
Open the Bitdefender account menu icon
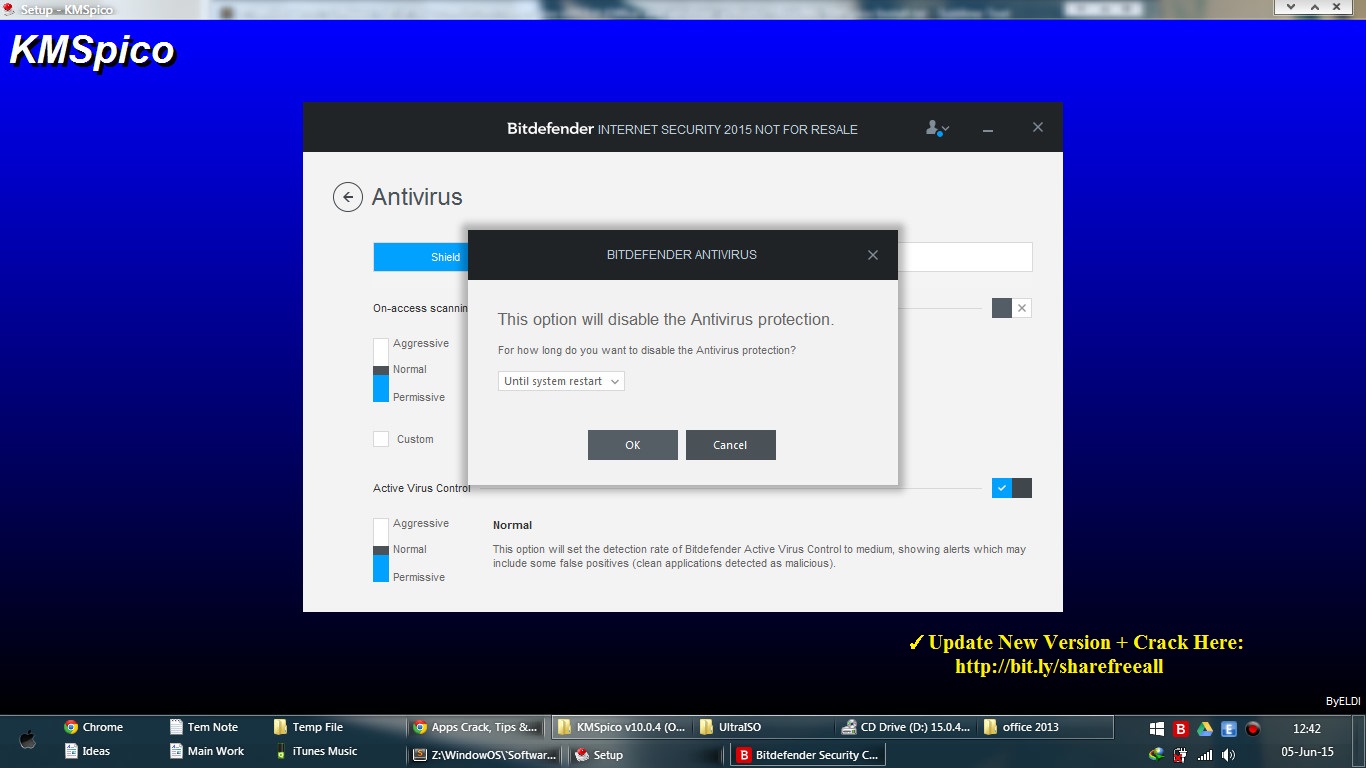click(x=937, y=128)
